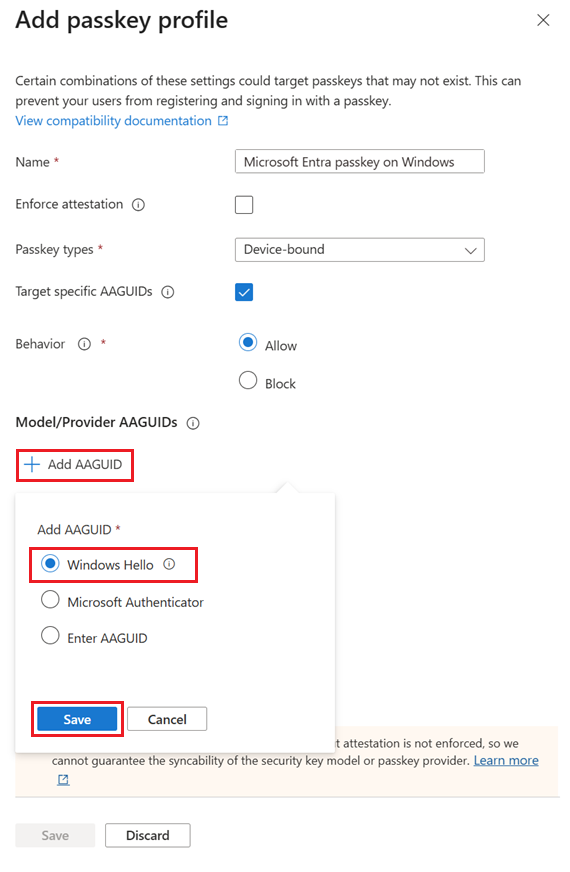Click the Behavior info icon
Image resolution: width=570 pixels, height=872 pixels.
pyautogui.click(x=84, y=344)
